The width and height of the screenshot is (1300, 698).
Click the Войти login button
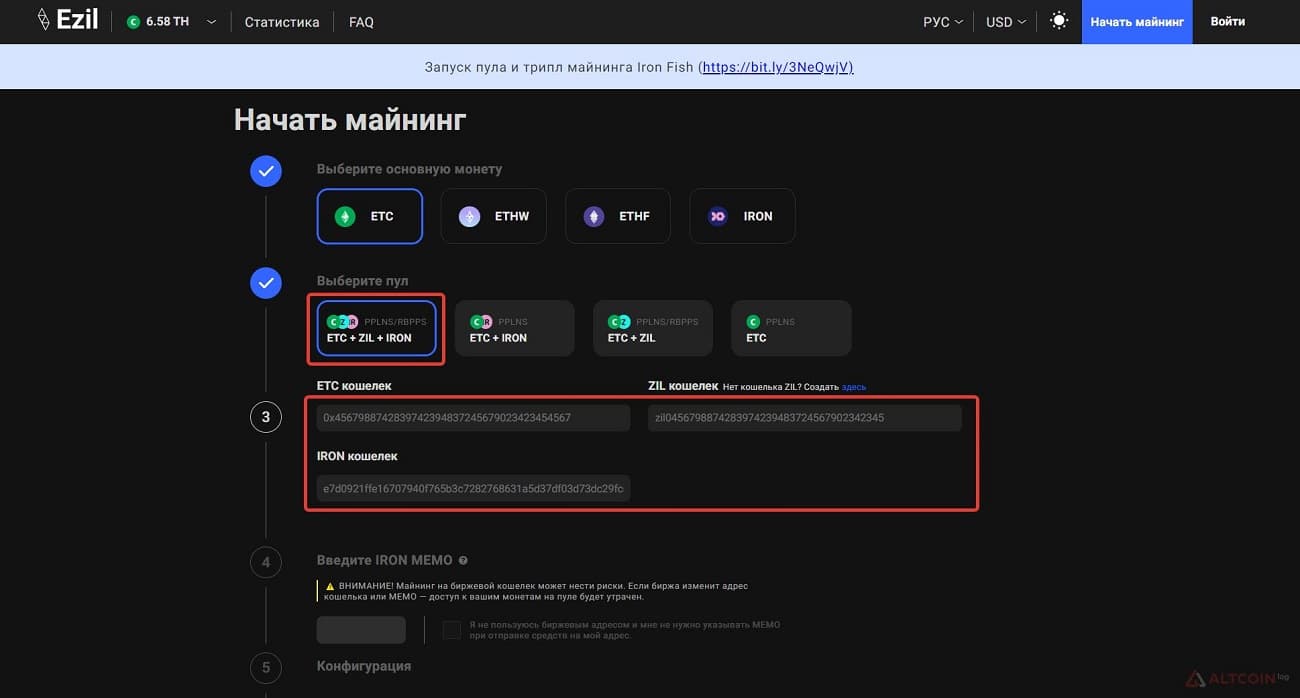[1227, 22]
